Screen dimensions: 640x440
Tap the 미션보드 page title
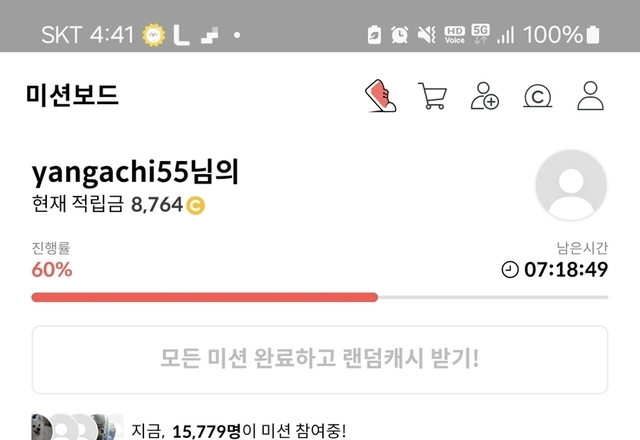point(72,95)
